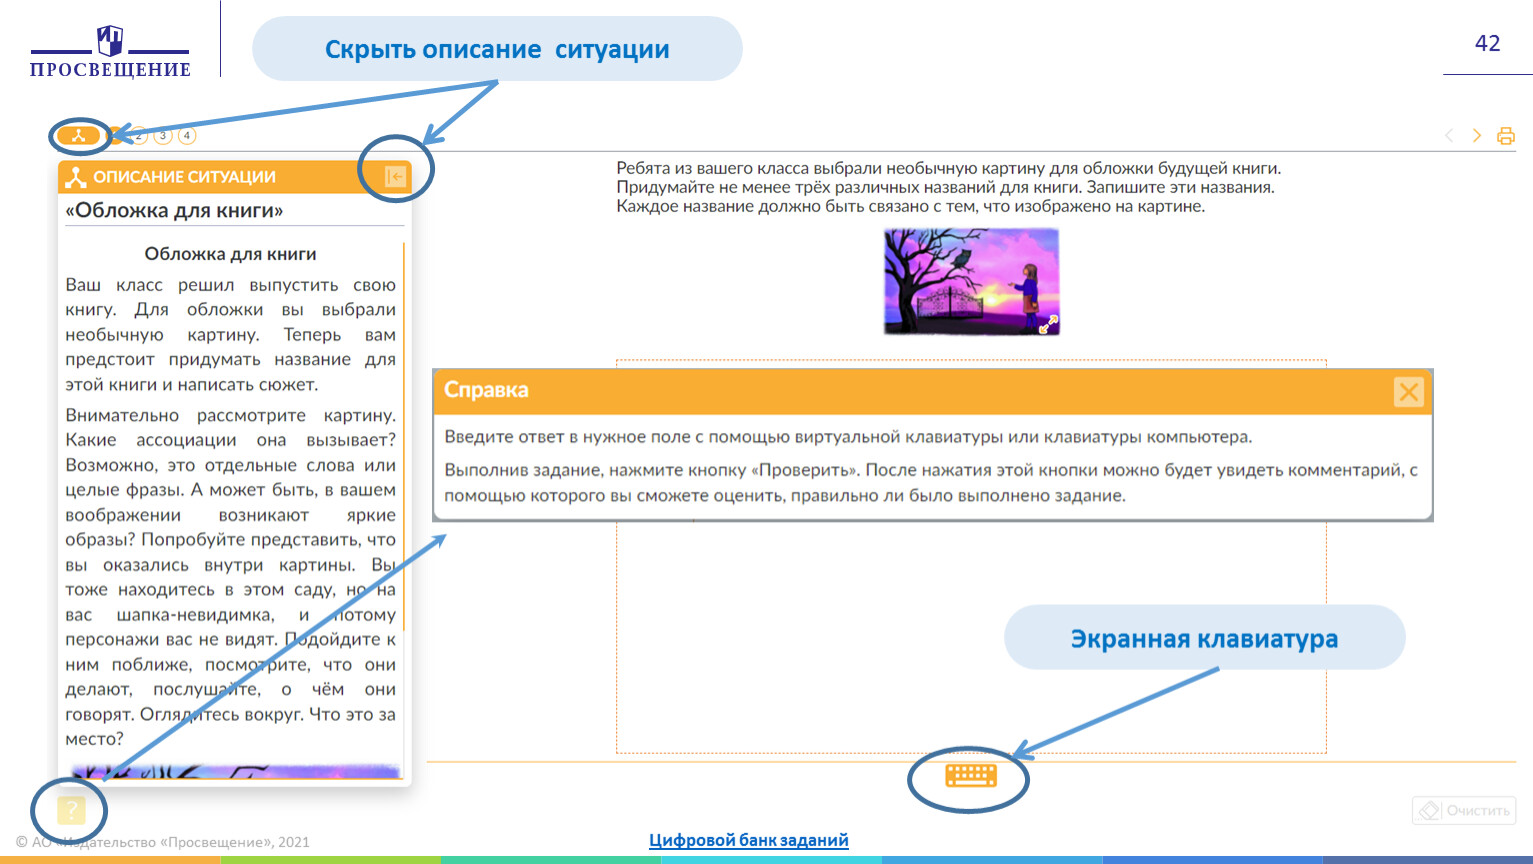1533x864 pixels.
Task: Click the print icon
Action: pos(1505,136)
